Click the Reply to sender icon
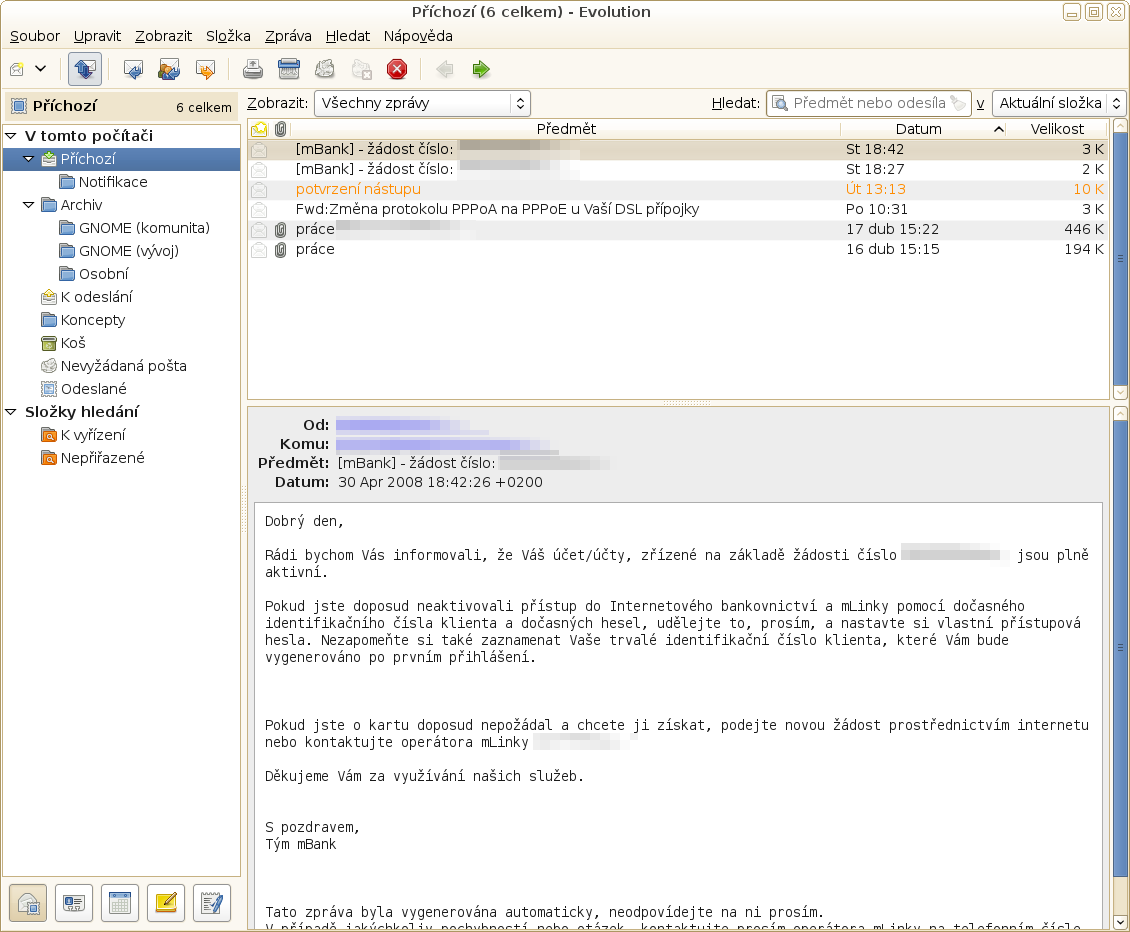The image size is (1130, 932). (x=132, y=69)
